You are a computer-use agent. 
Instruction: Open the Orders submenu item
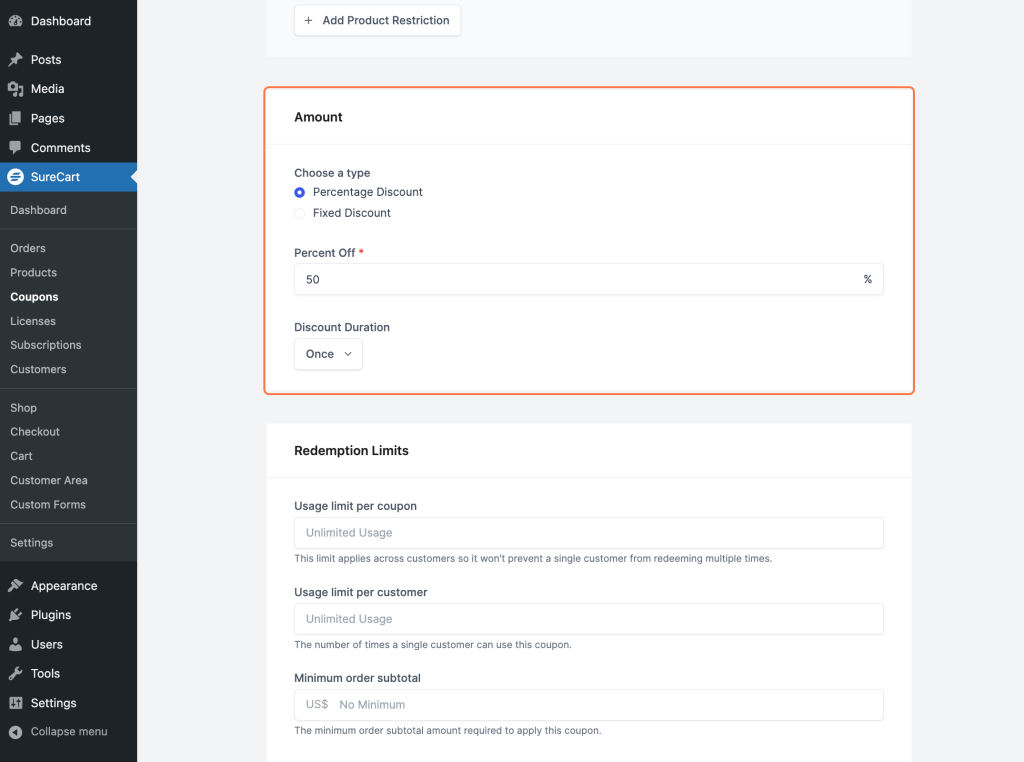pos(28,248)
